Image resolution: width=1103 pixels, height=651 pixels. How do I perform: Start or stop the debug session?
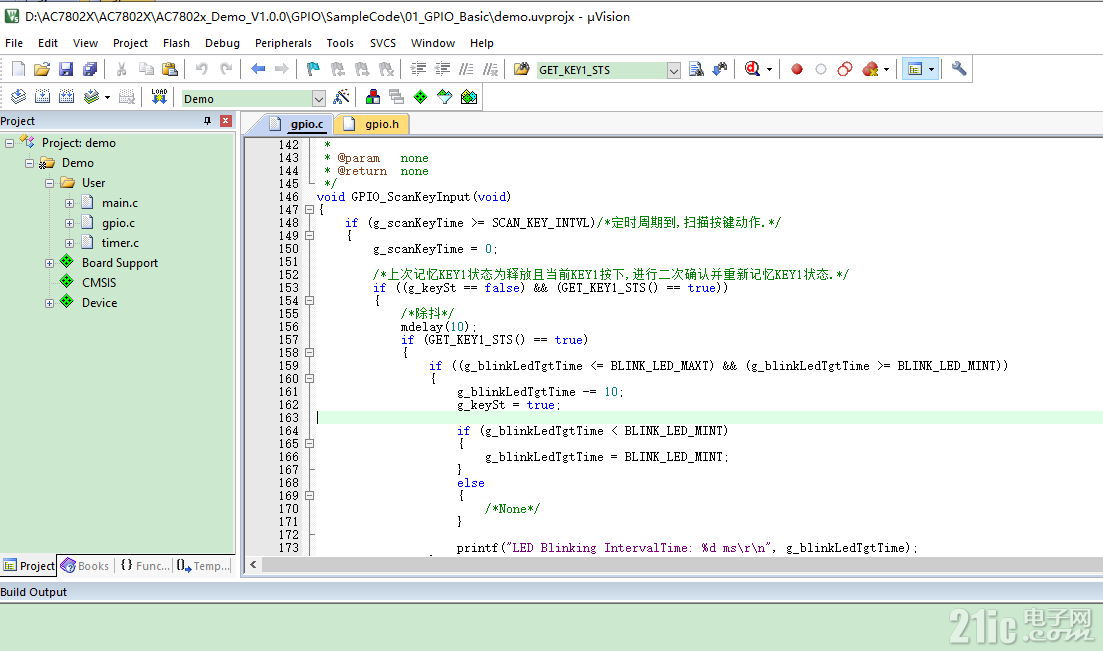pos(752,69)
